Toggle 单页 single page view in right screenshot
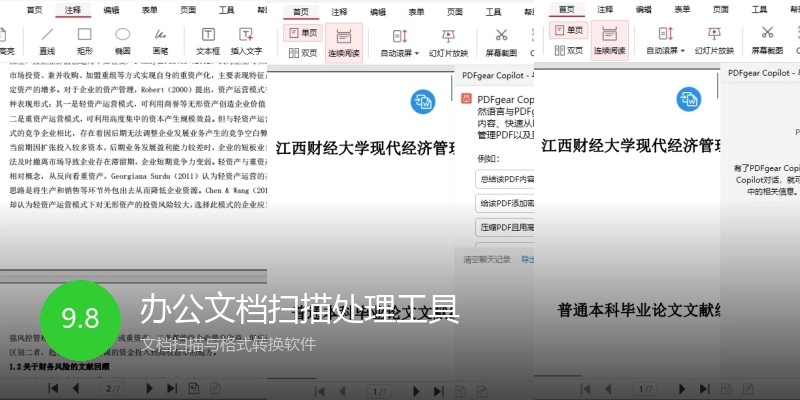800x400 pixels. [x=569, y=30]
